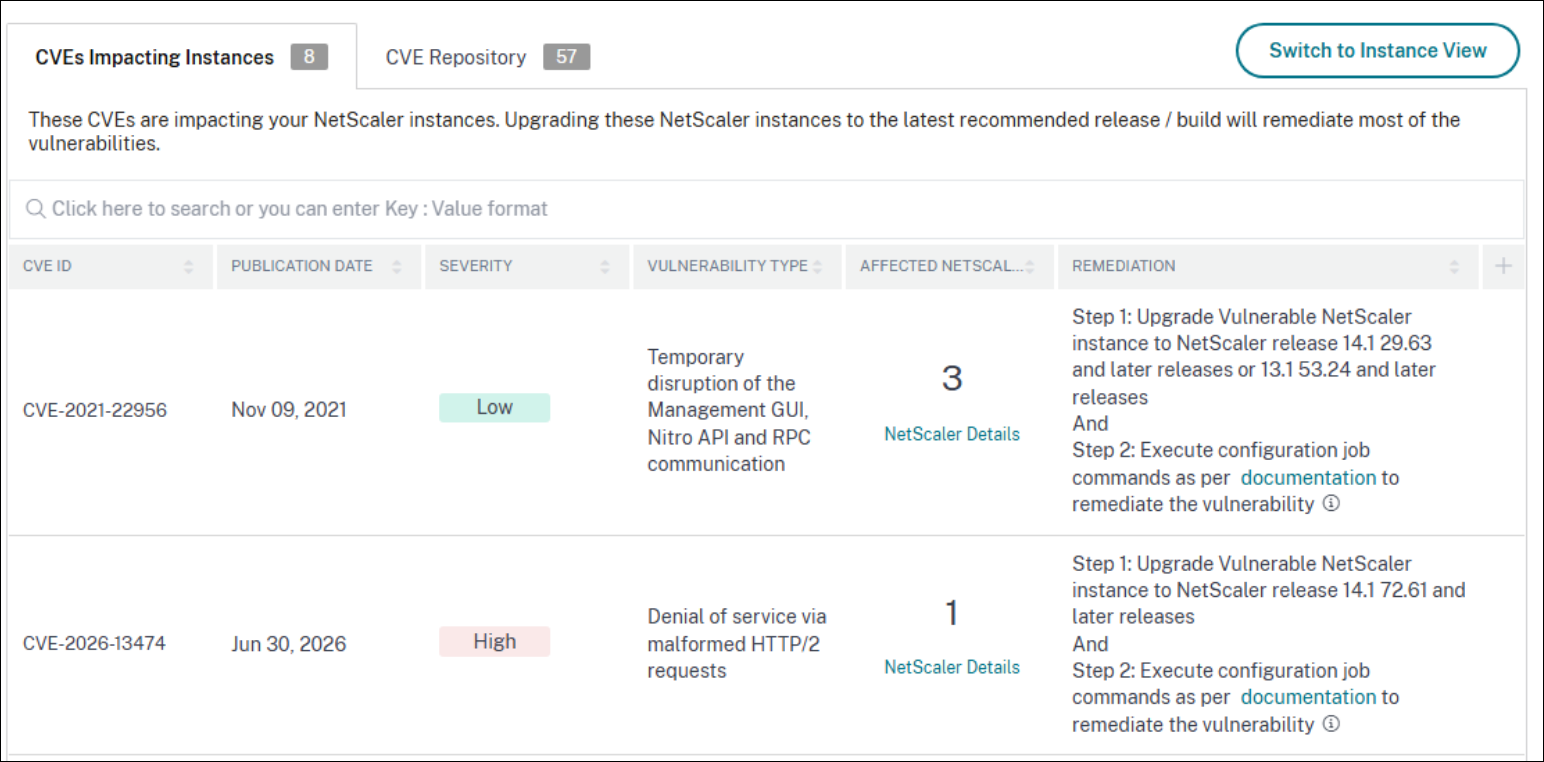Screen dimensions: 1544x762
Task: Switch to the CVE Repository tab
Action: coord(488,57)
